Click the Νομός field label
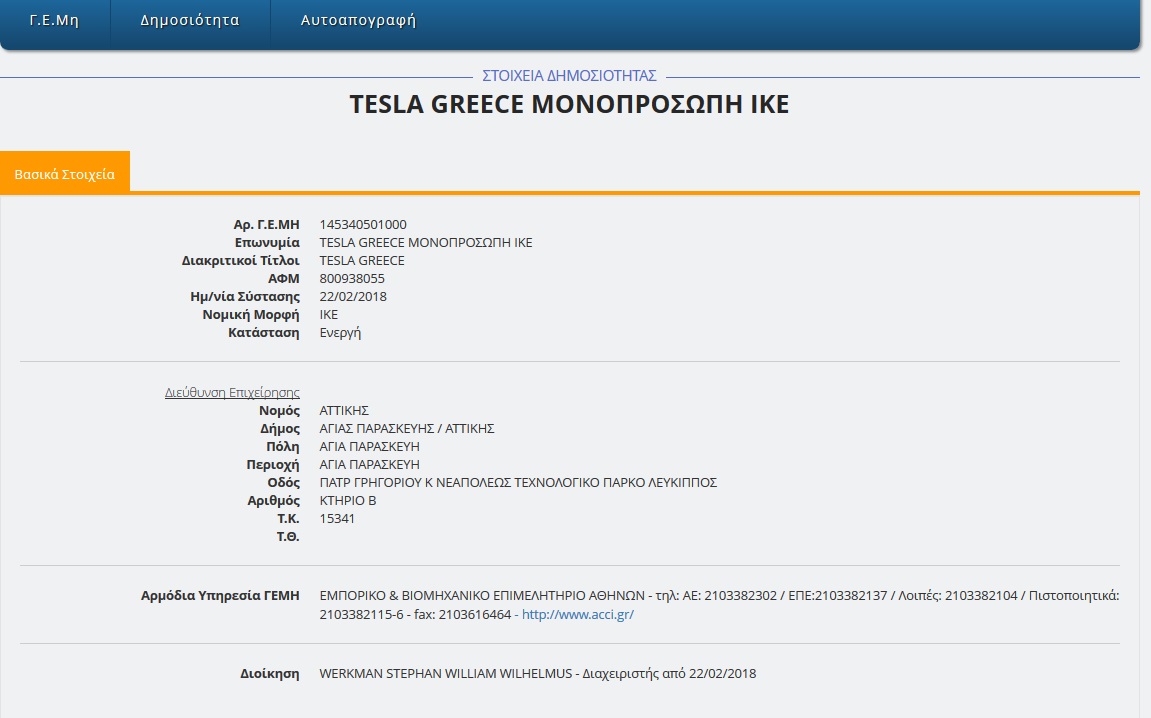Viewport: 1151px width, 718px height. (x=279, y=410)
